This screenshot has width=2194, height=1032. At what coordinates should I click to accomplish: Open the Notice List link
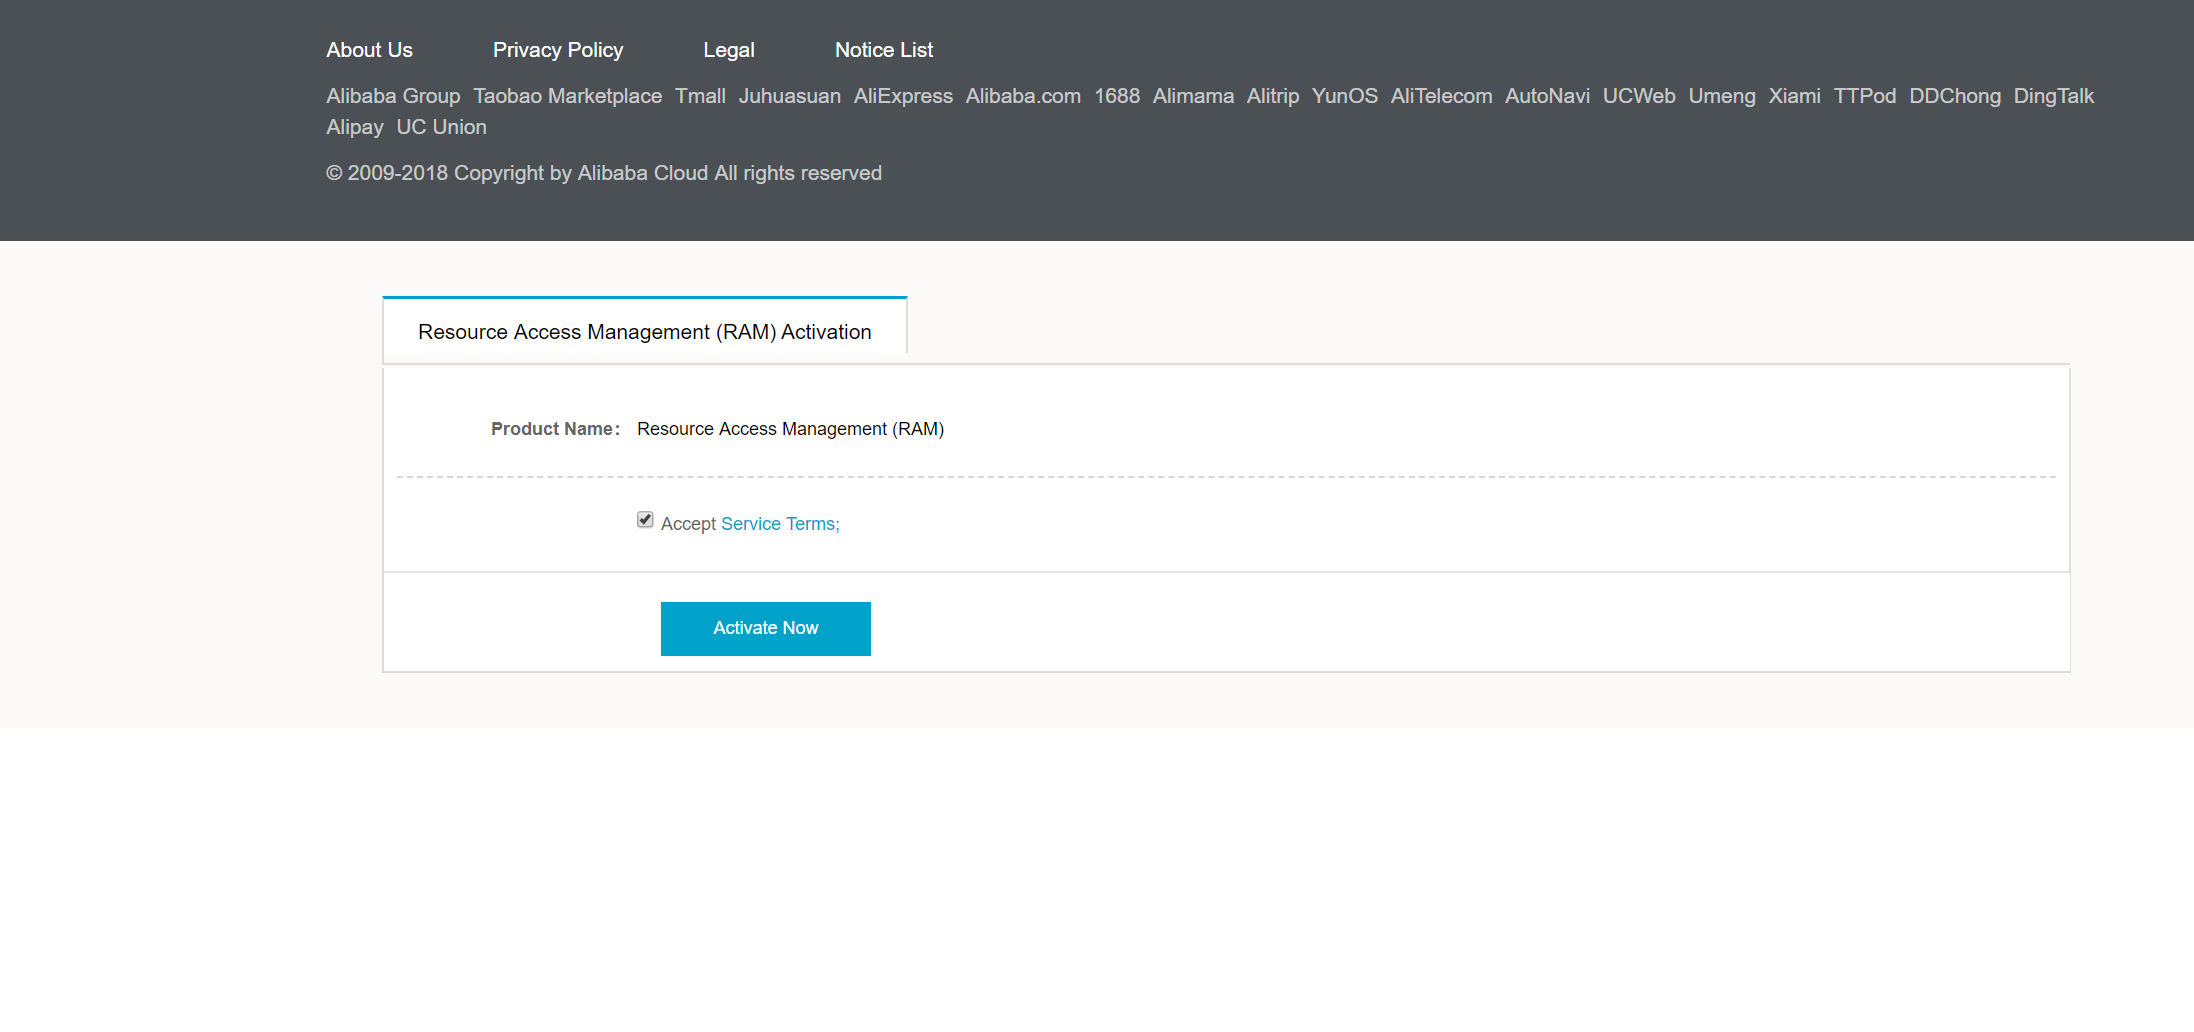(884, 50)
